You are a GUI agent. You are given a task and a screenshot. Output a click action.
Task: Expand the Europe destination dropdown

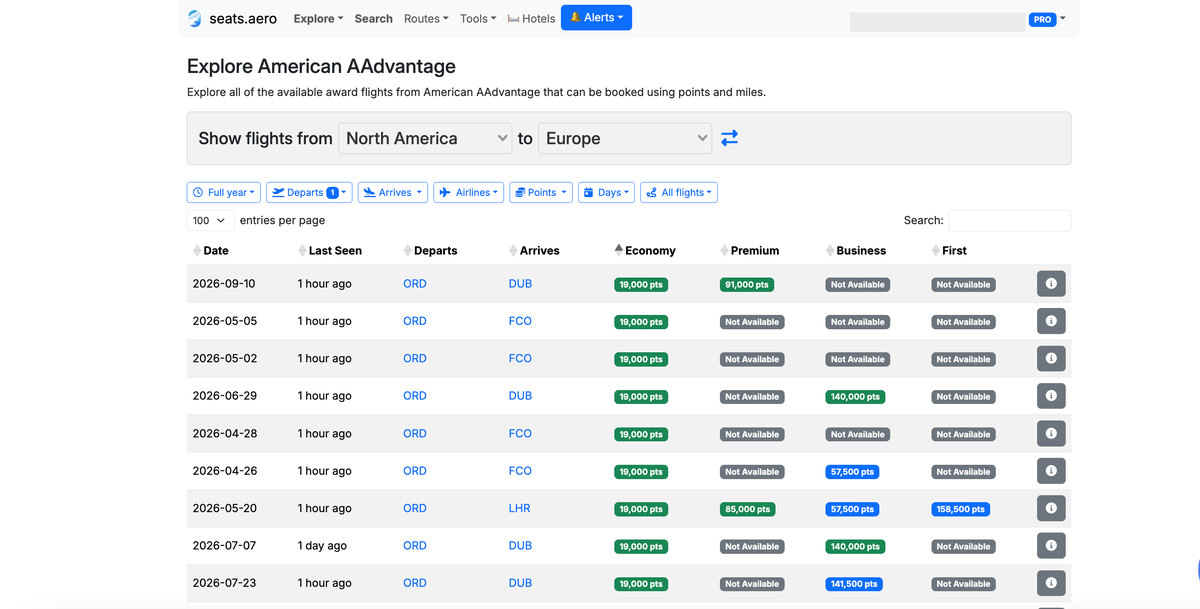626,138
